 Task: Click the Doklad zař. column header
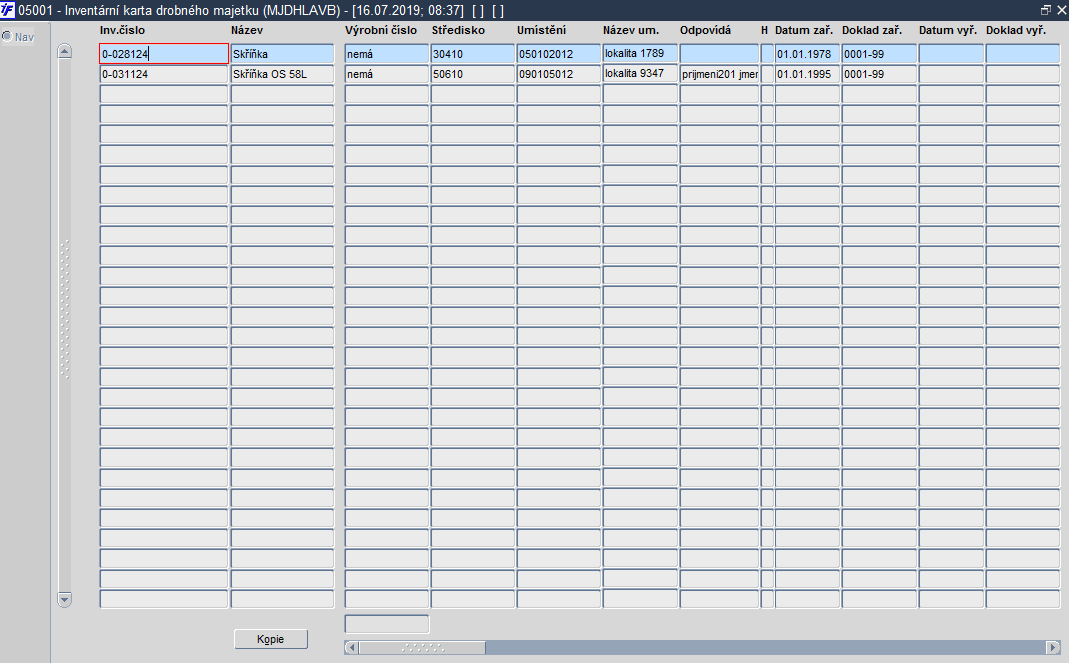click(872, 30)
